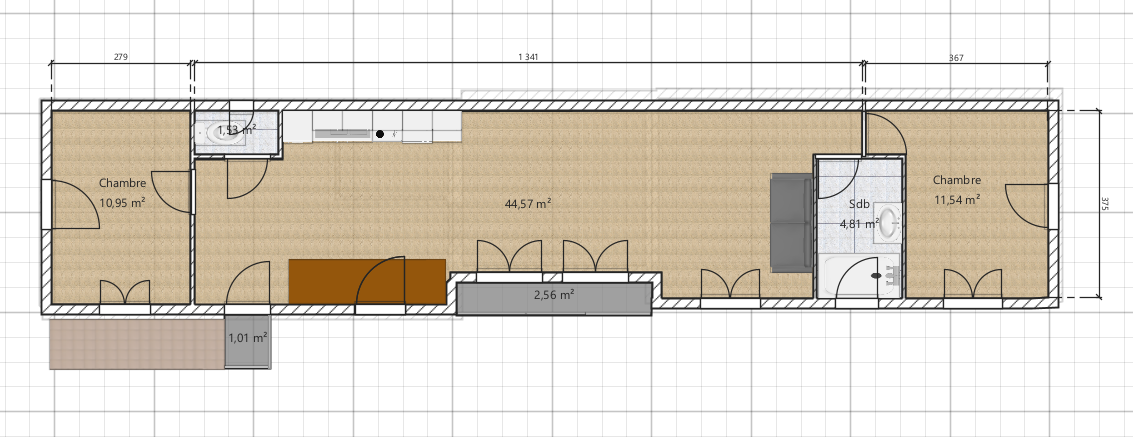Click the 1,53 m² toilet room label
Viewport: 1133px width, 437px height.
(x=236, y=130)
